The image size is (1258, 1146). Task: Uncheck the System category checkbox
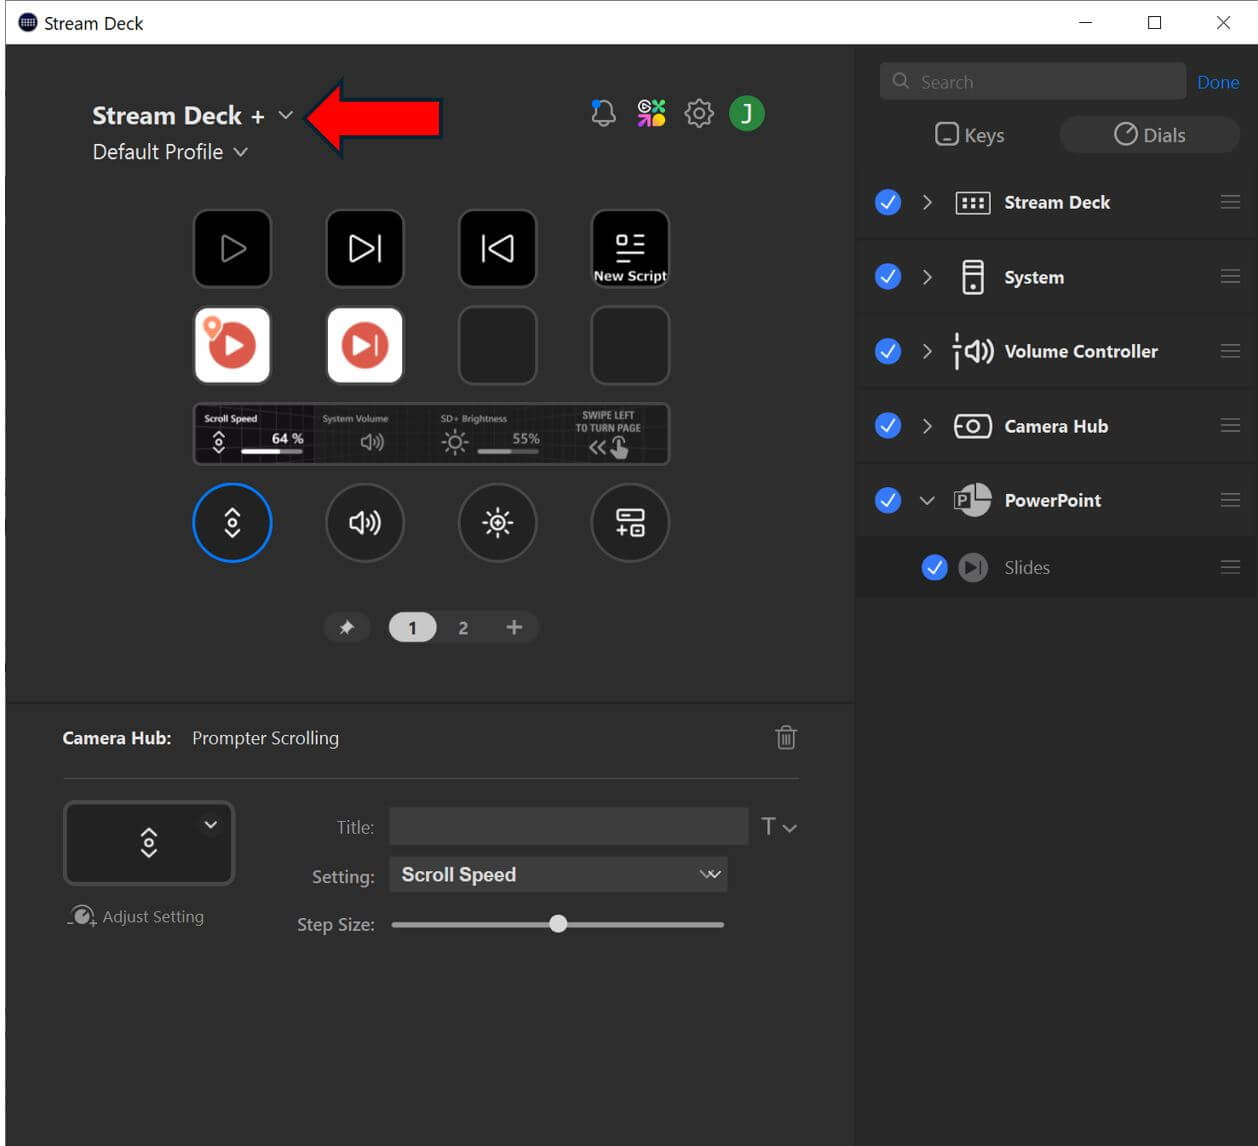coord(888,276)
